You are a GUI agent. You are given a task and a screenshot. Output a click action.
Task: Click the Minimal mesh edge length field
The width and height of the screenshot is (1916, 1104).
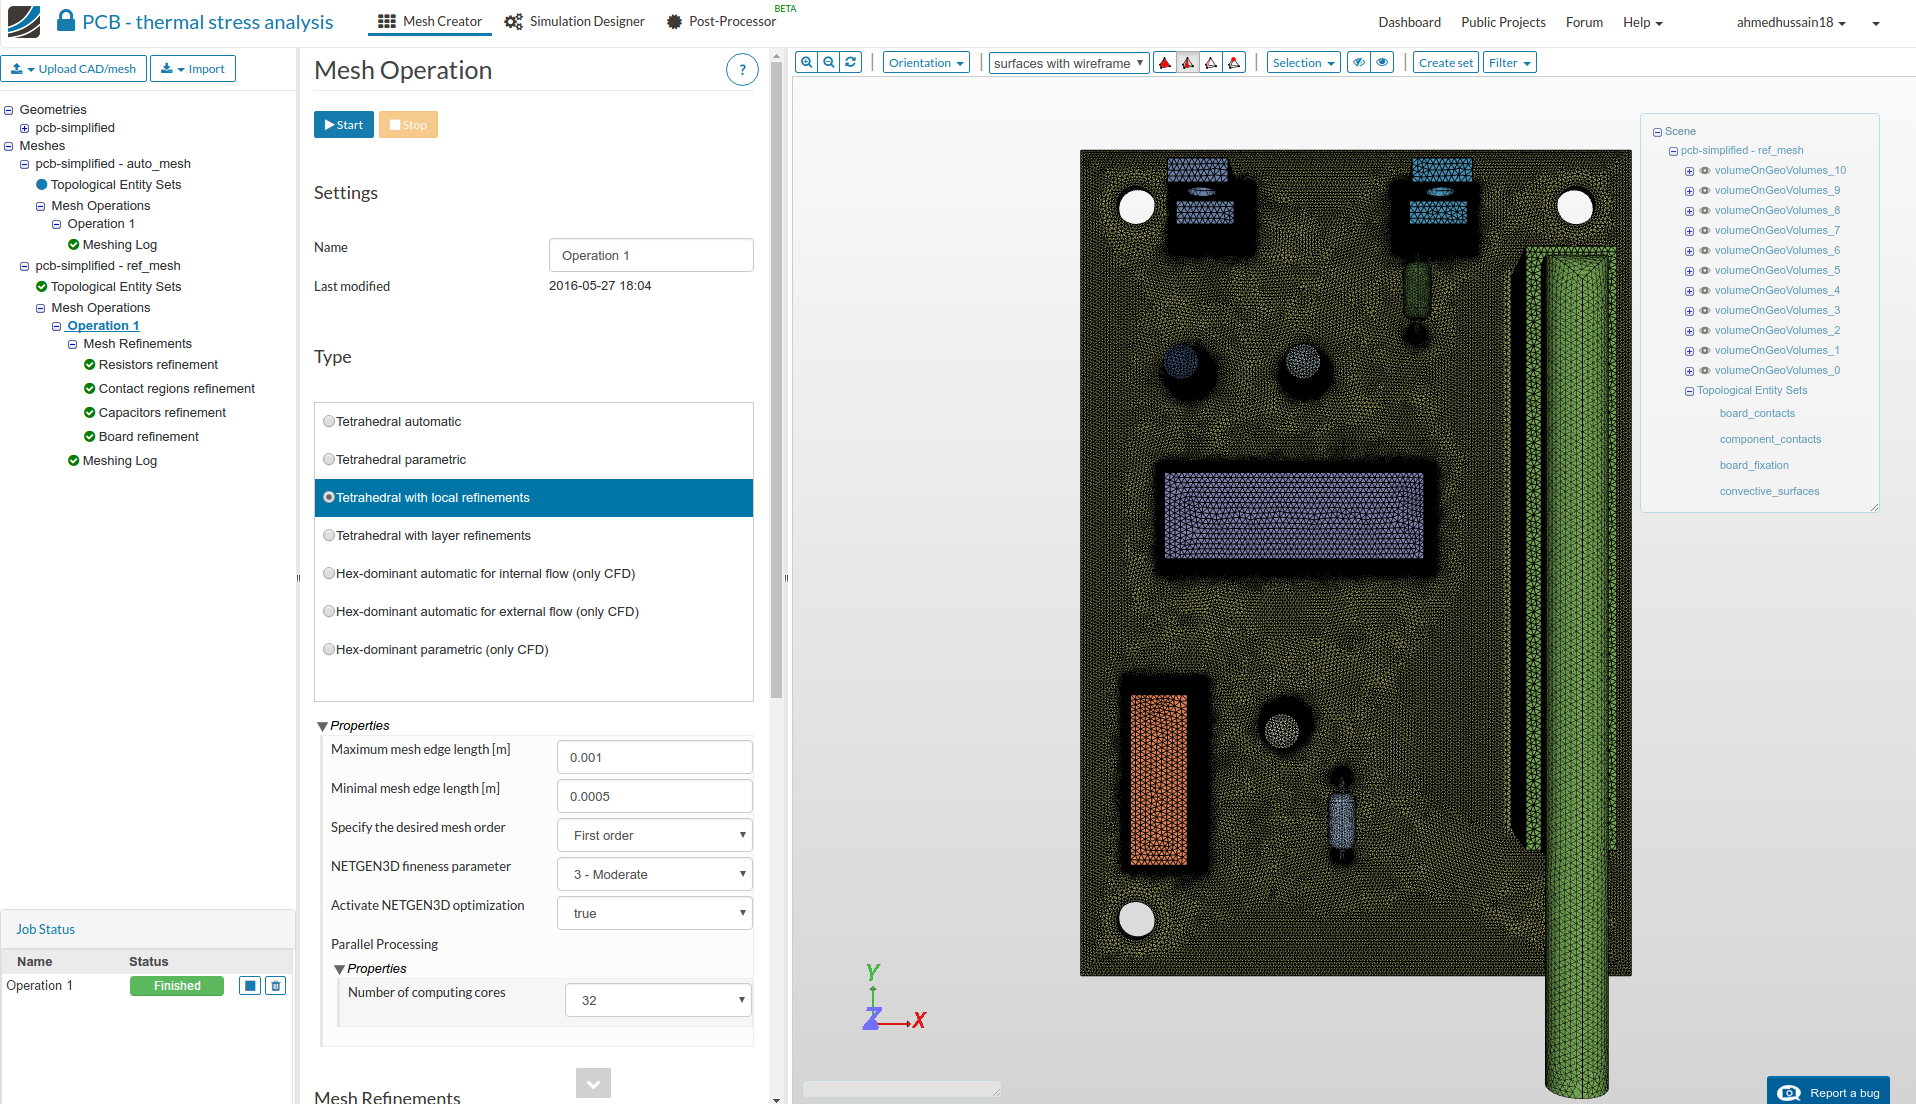point(655,796)
